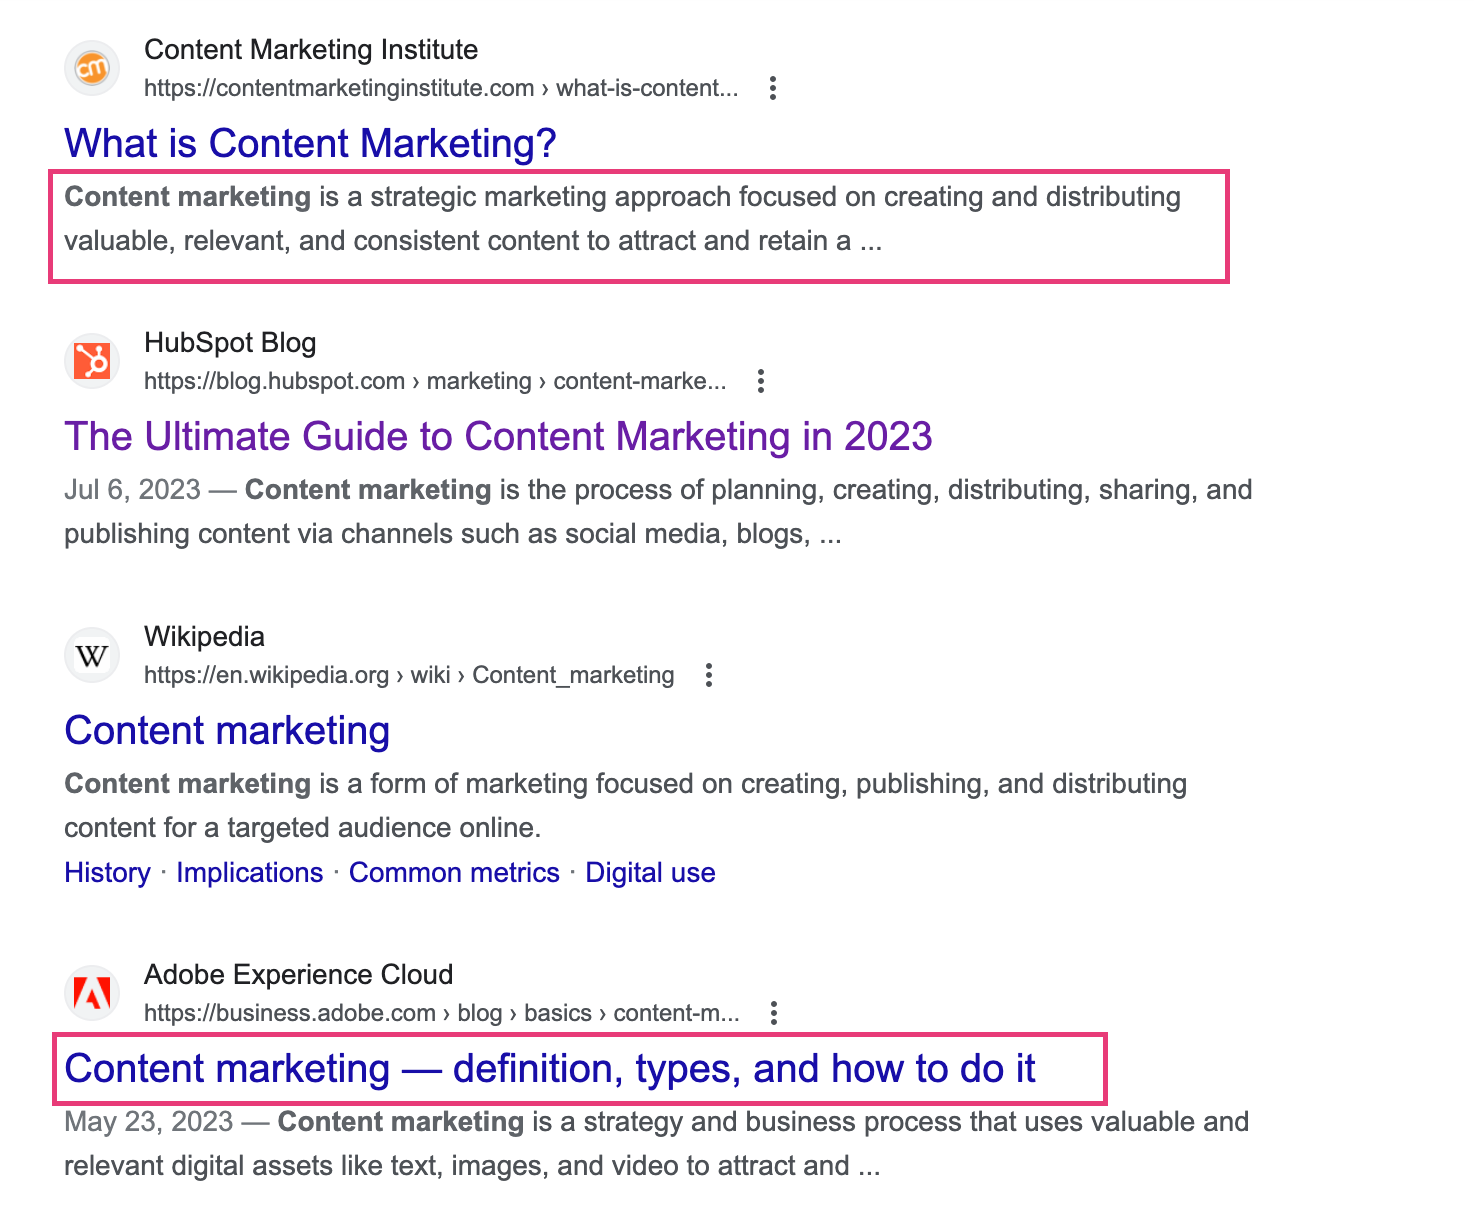
Task: Click the snippet dated 'May 23, 2023'
Action: [656, 1143]
